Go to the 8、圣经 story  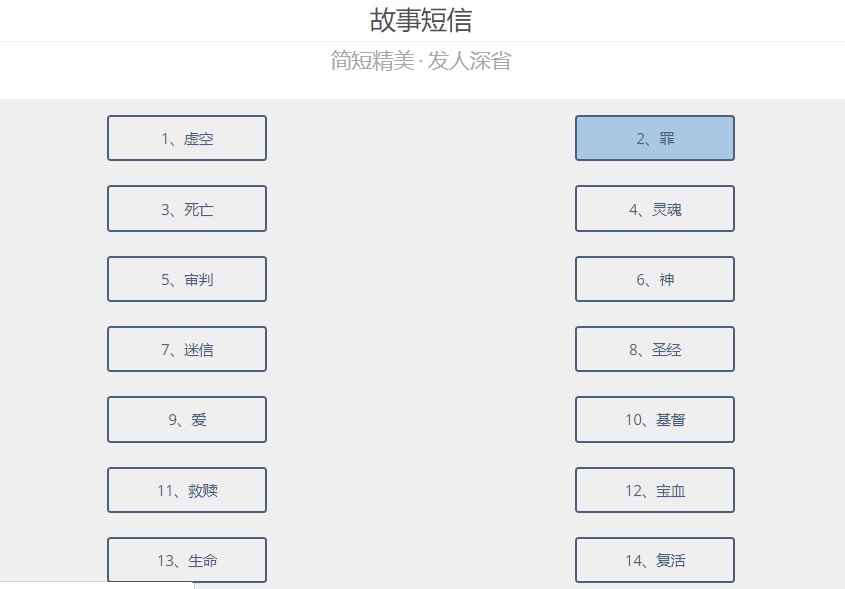tap(655, 349)
